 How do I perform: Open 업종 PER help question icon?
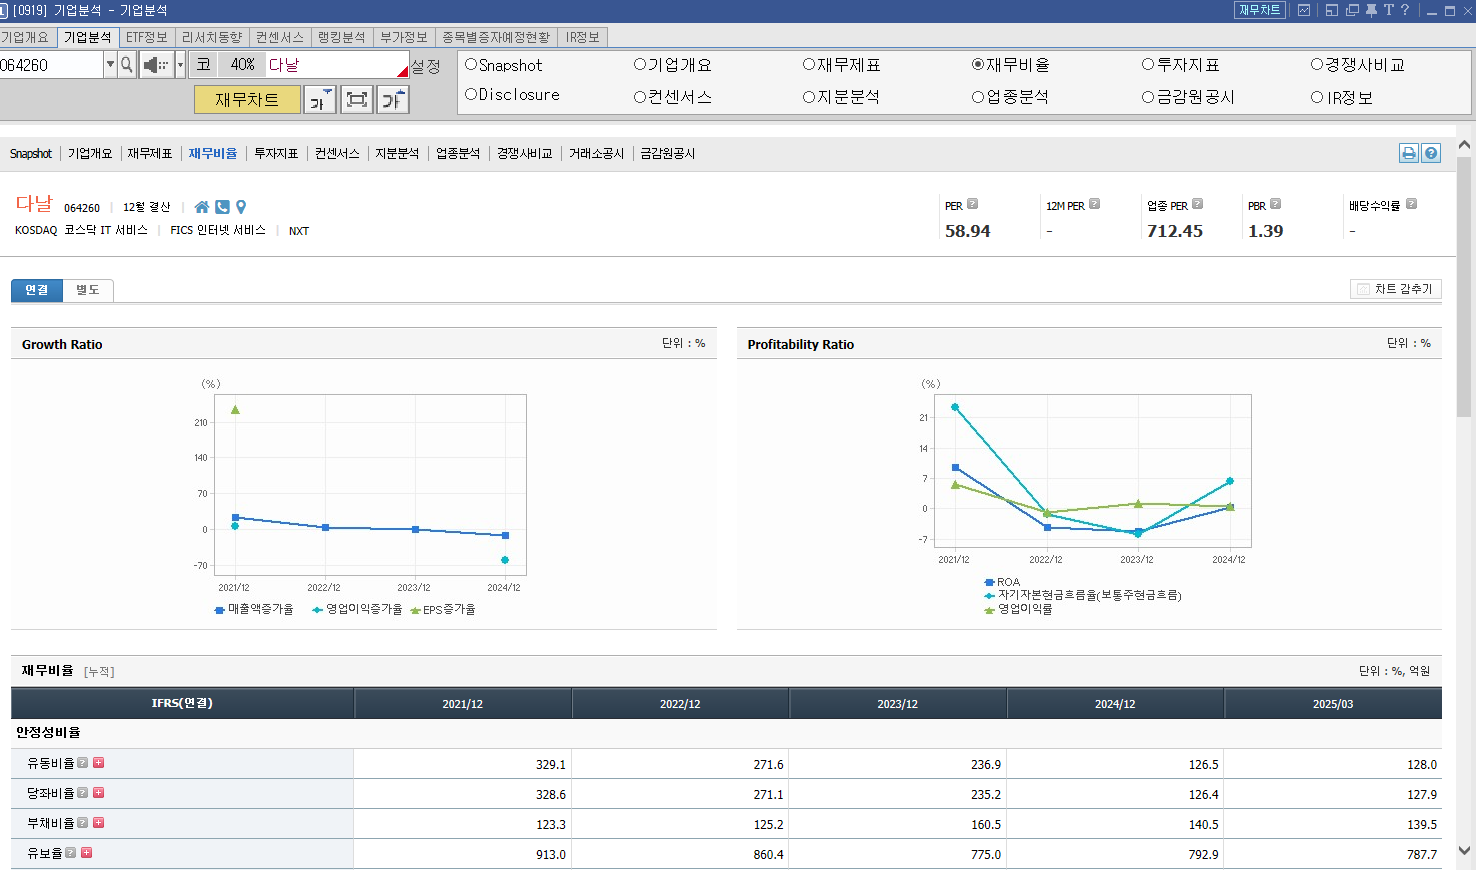(1197, 204)
